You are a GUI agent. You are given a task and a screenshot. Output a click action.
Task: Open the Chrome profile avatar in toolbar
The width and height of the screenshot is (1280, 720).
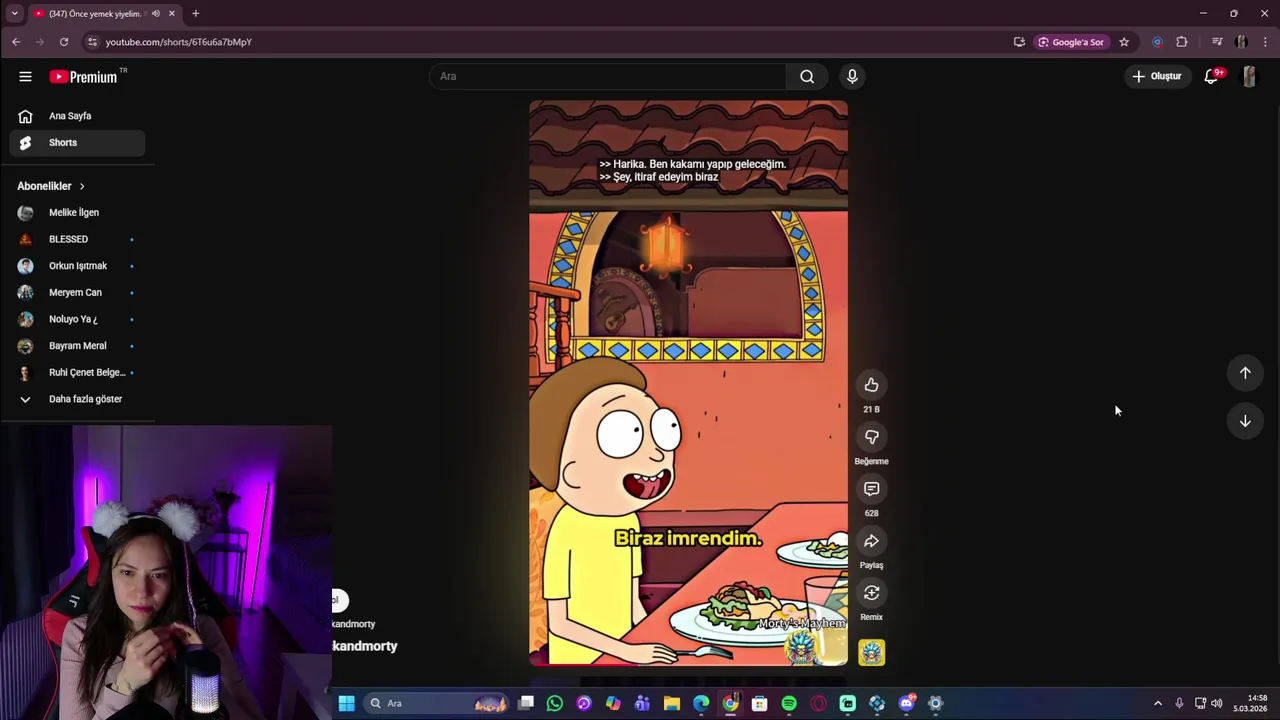point(1241,42)
